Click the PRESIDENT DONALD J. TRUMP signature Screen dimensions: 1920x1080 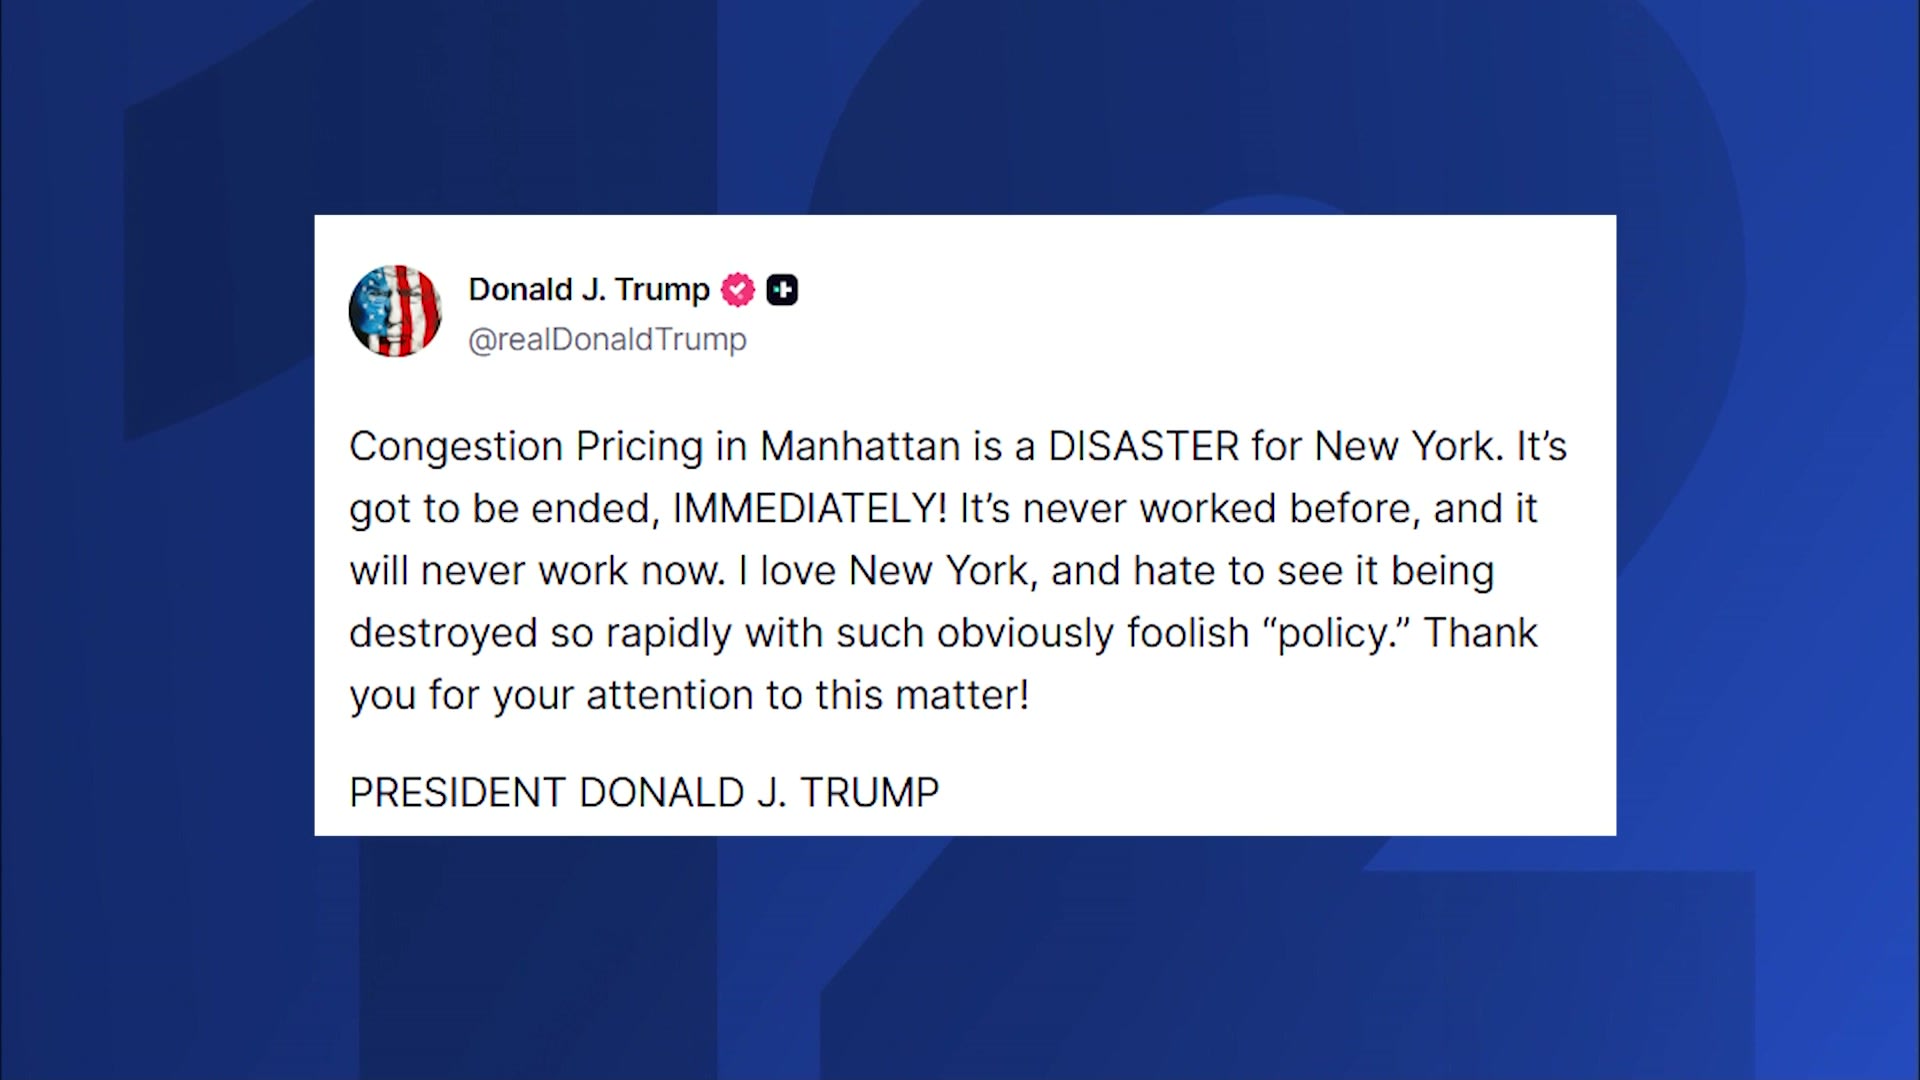[x=644, y=793]
